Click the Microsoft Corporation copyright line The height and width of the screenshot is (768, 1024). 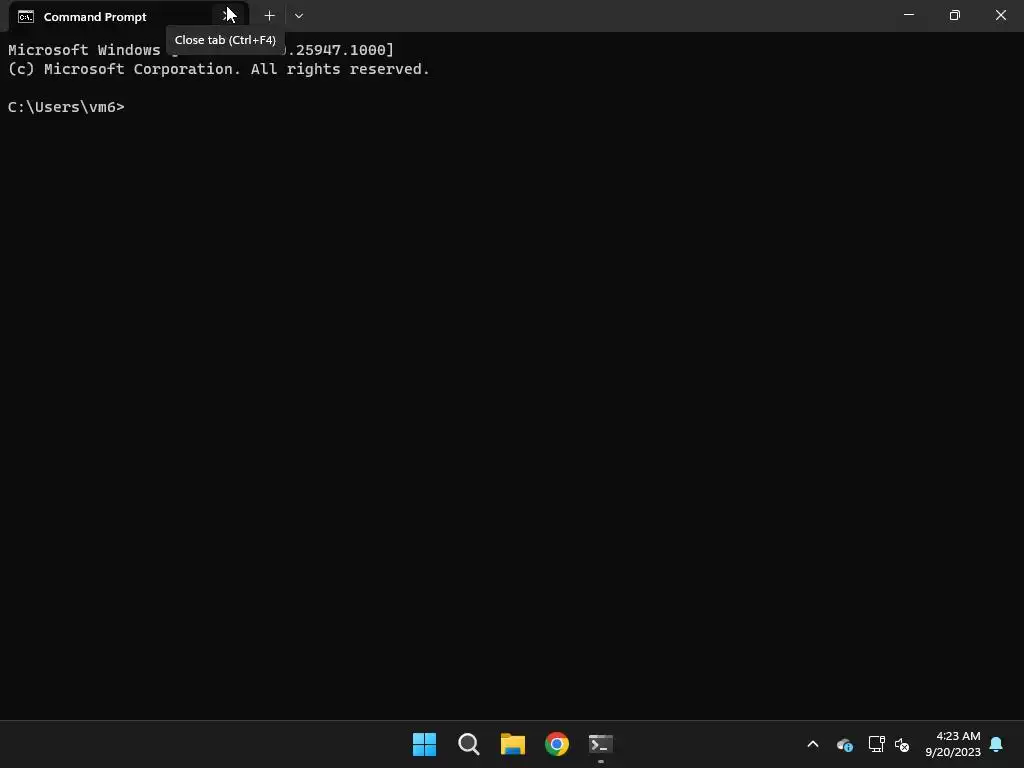click(x=219, y=69)
